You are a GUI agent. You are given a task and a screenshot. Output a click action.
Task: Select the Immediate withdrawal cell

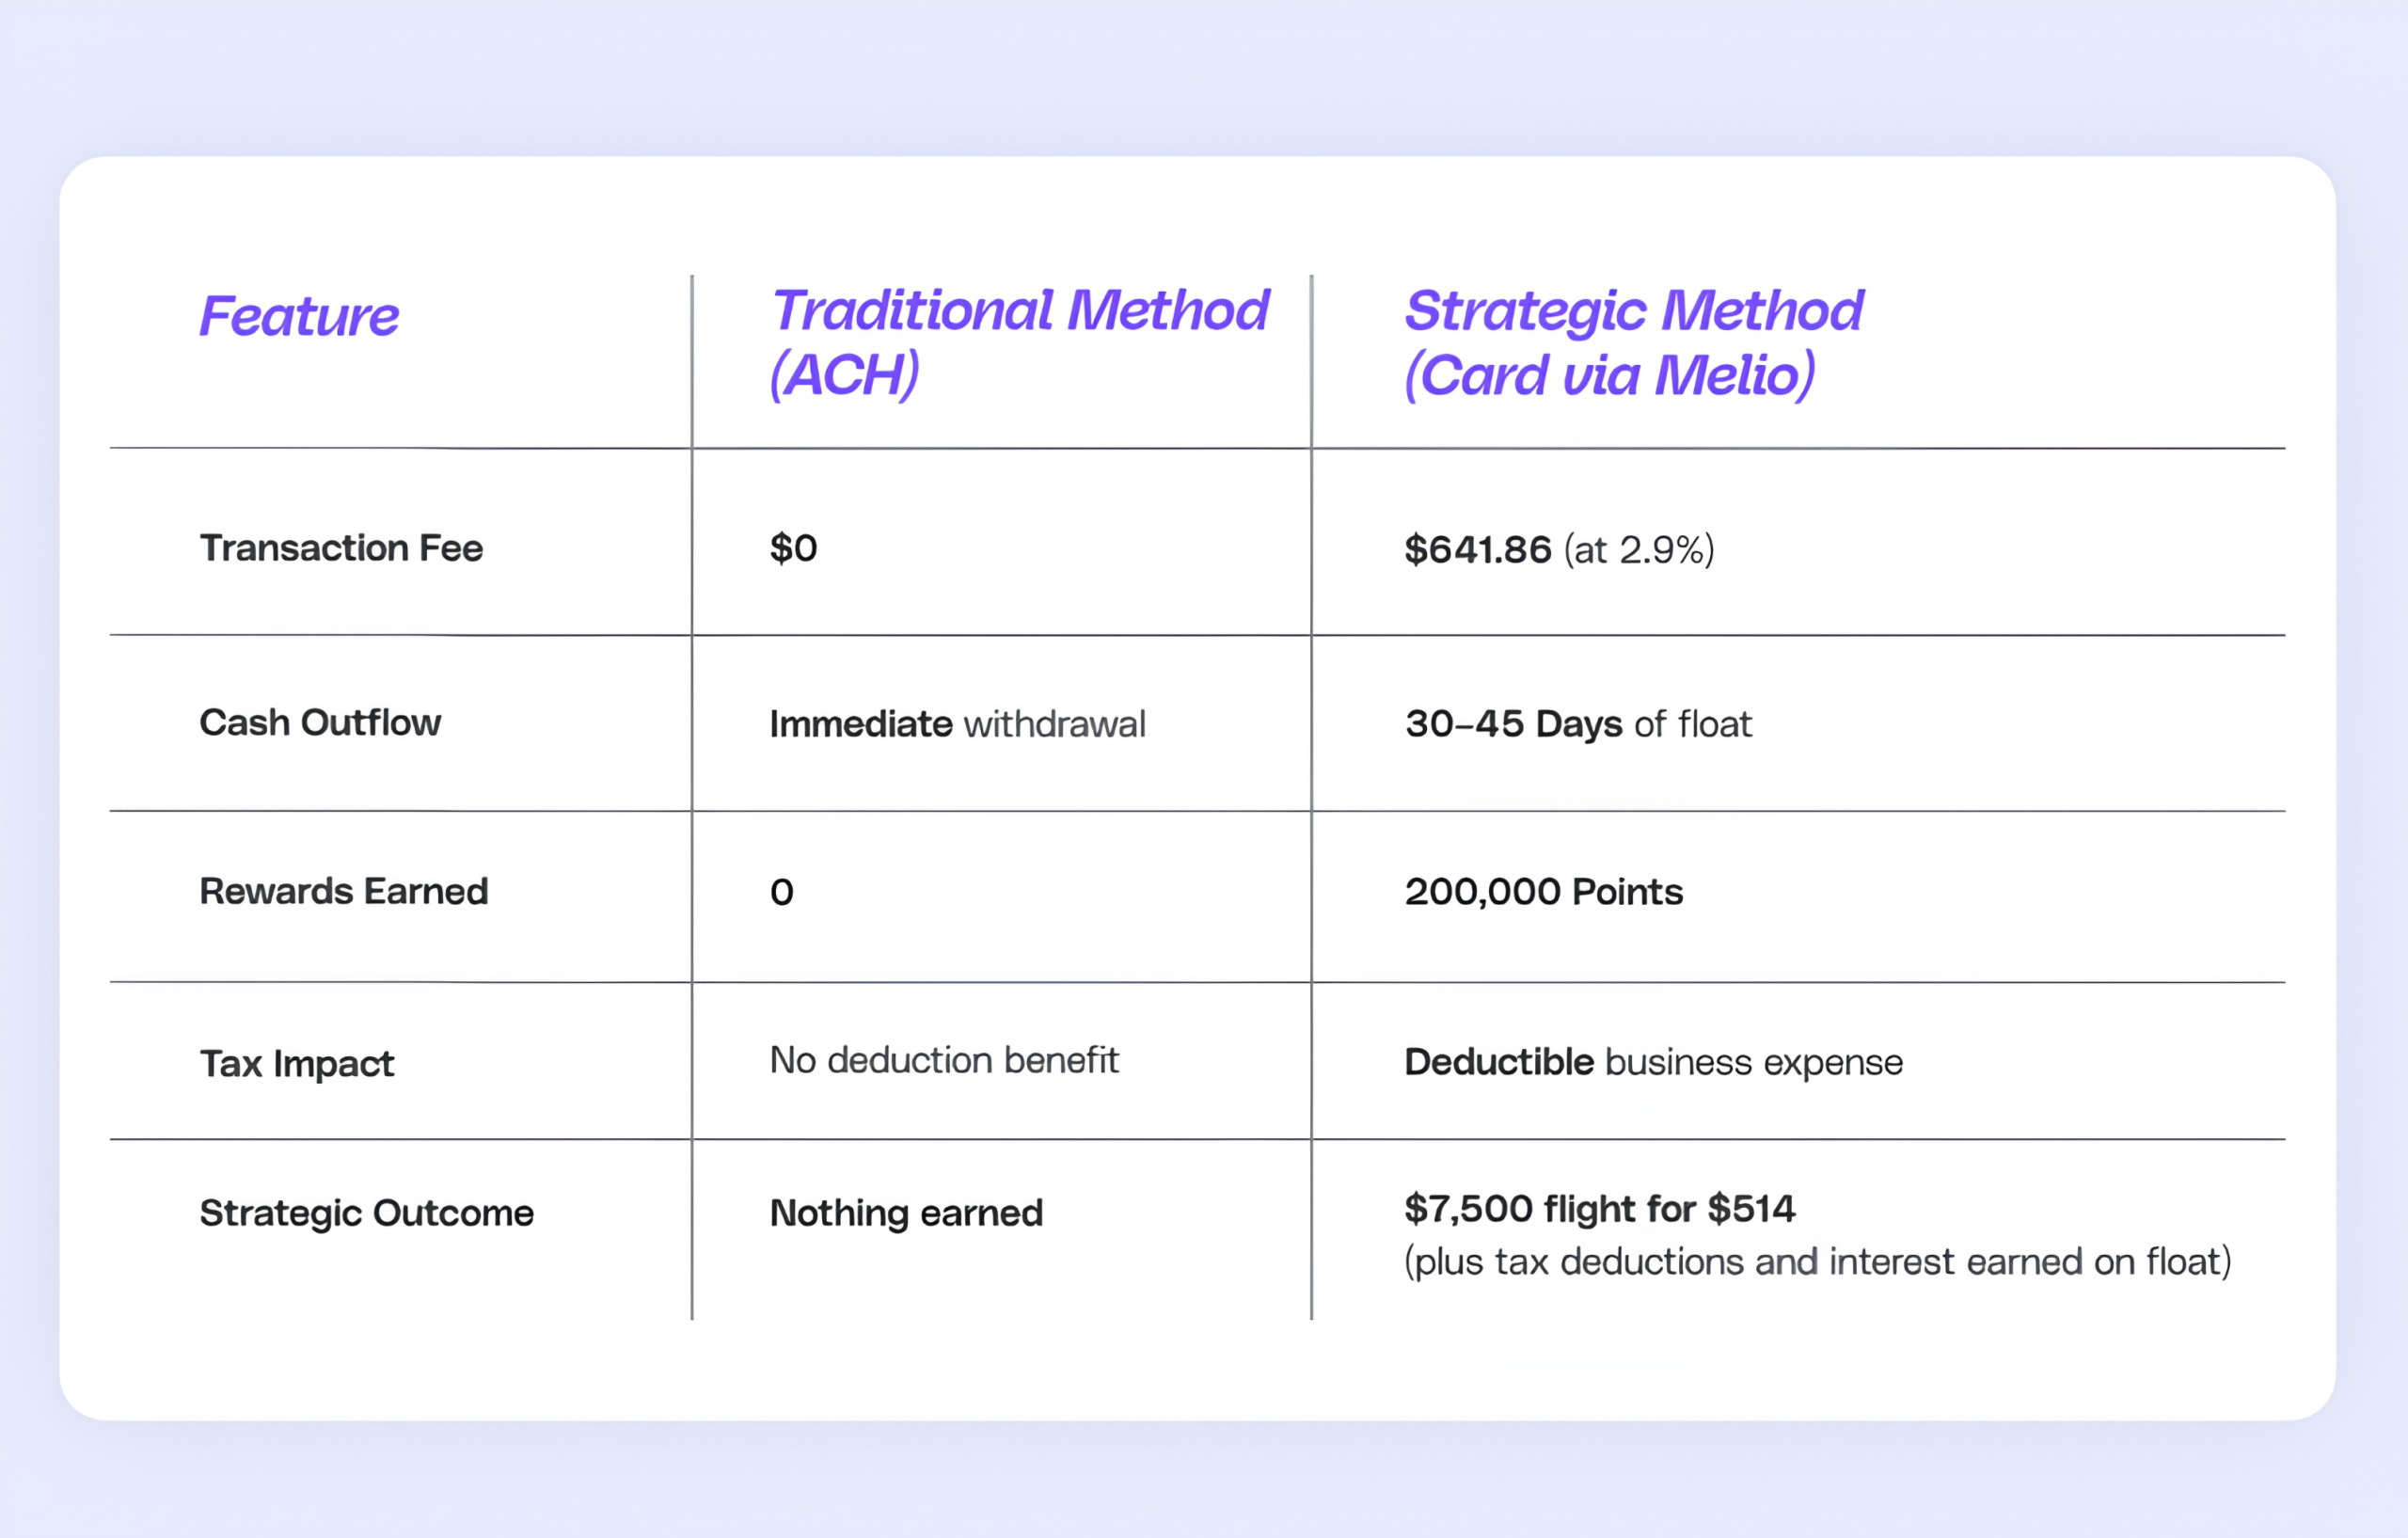[x=957, y=724]
